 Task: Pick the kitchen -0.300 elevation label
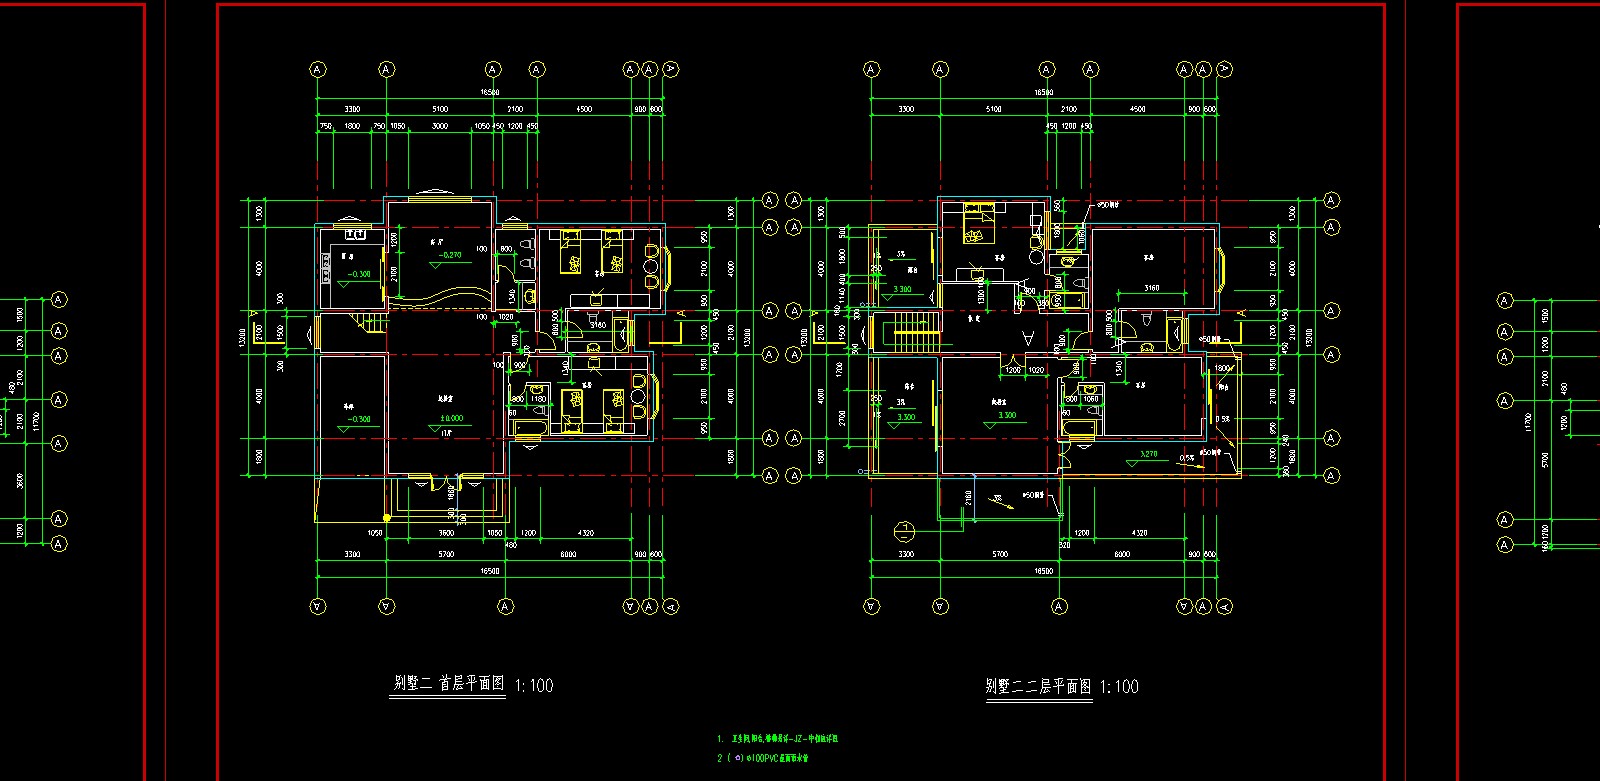[357, 274]
